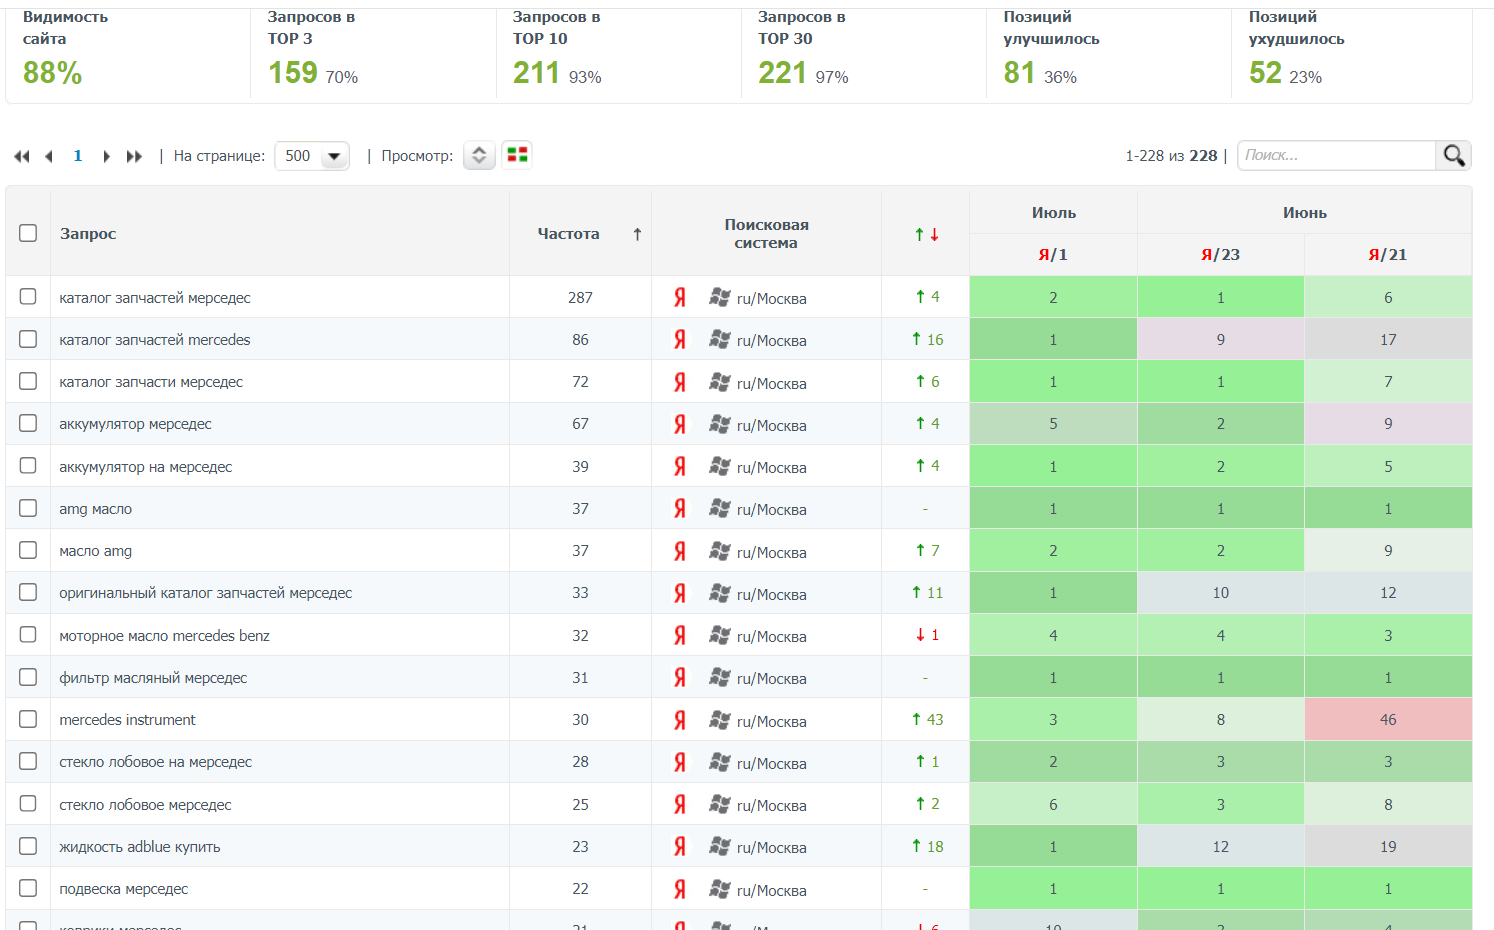Click the Видимость сайта value 88%
Screen dimensions: 1494x930
coord(53,73)
